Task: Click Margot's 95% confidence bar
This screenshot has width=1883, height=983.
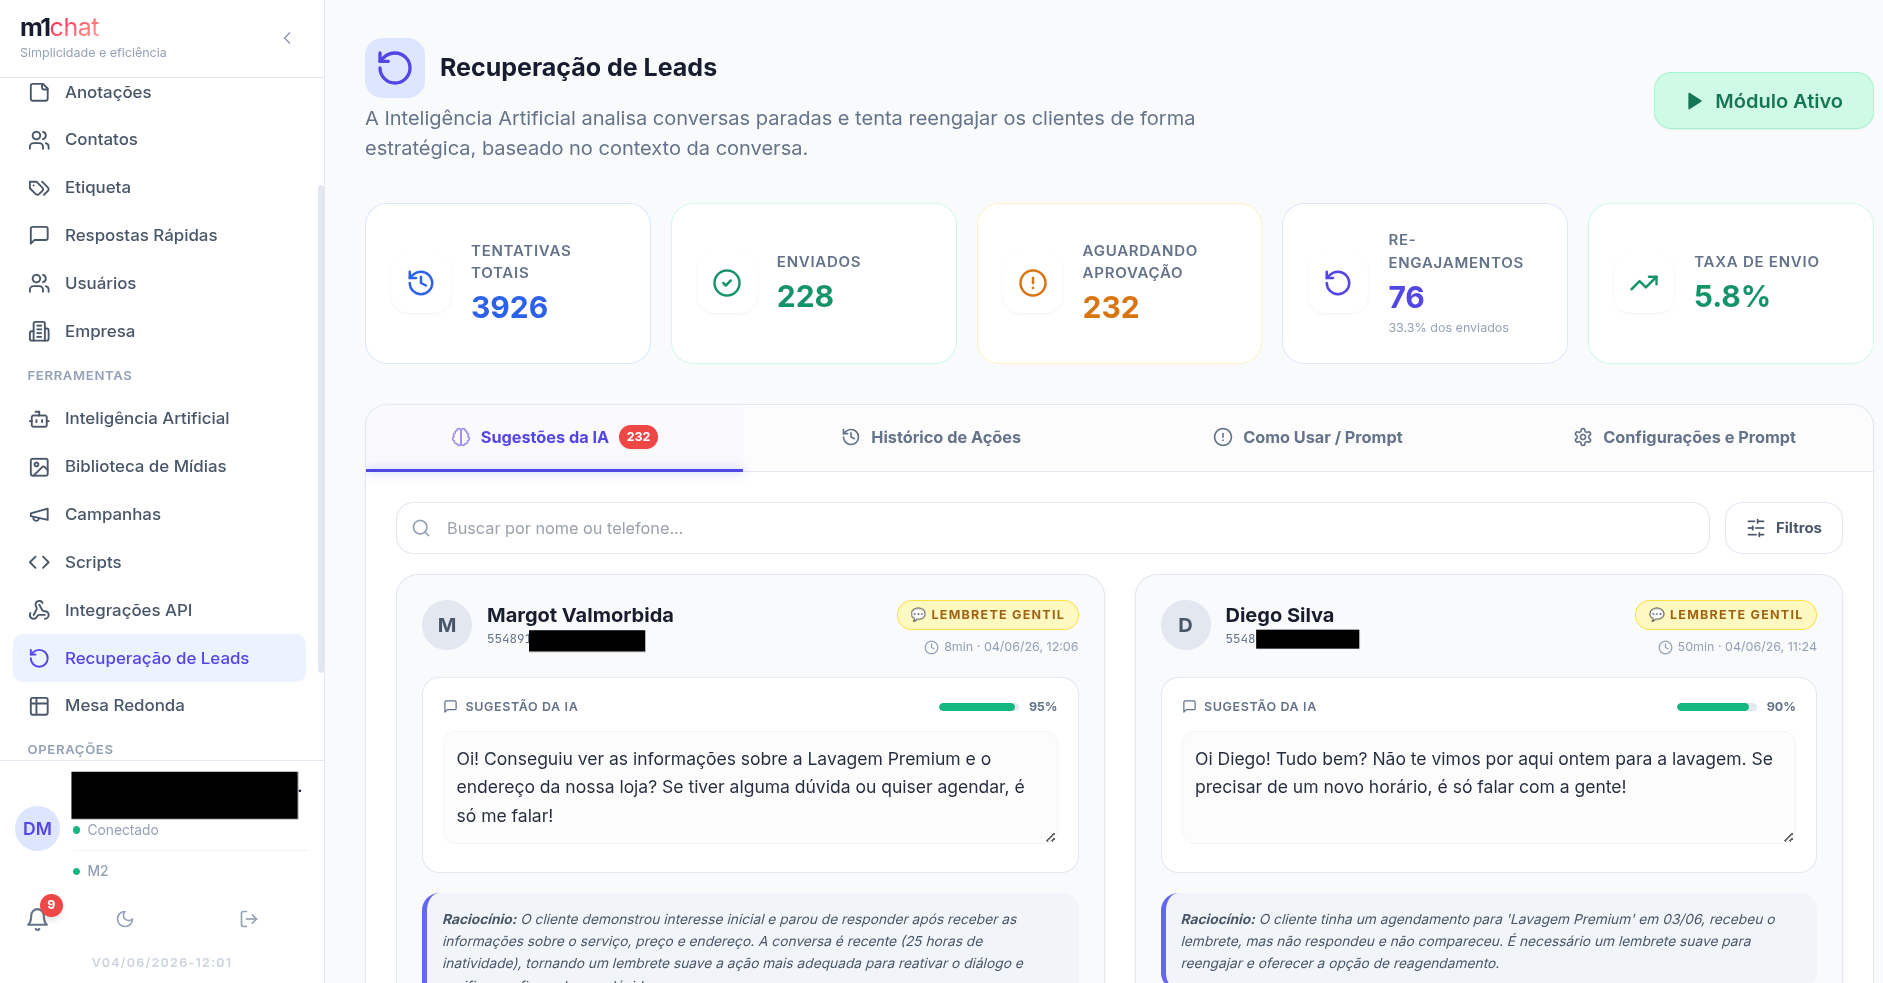Action: tap(978, 707)
